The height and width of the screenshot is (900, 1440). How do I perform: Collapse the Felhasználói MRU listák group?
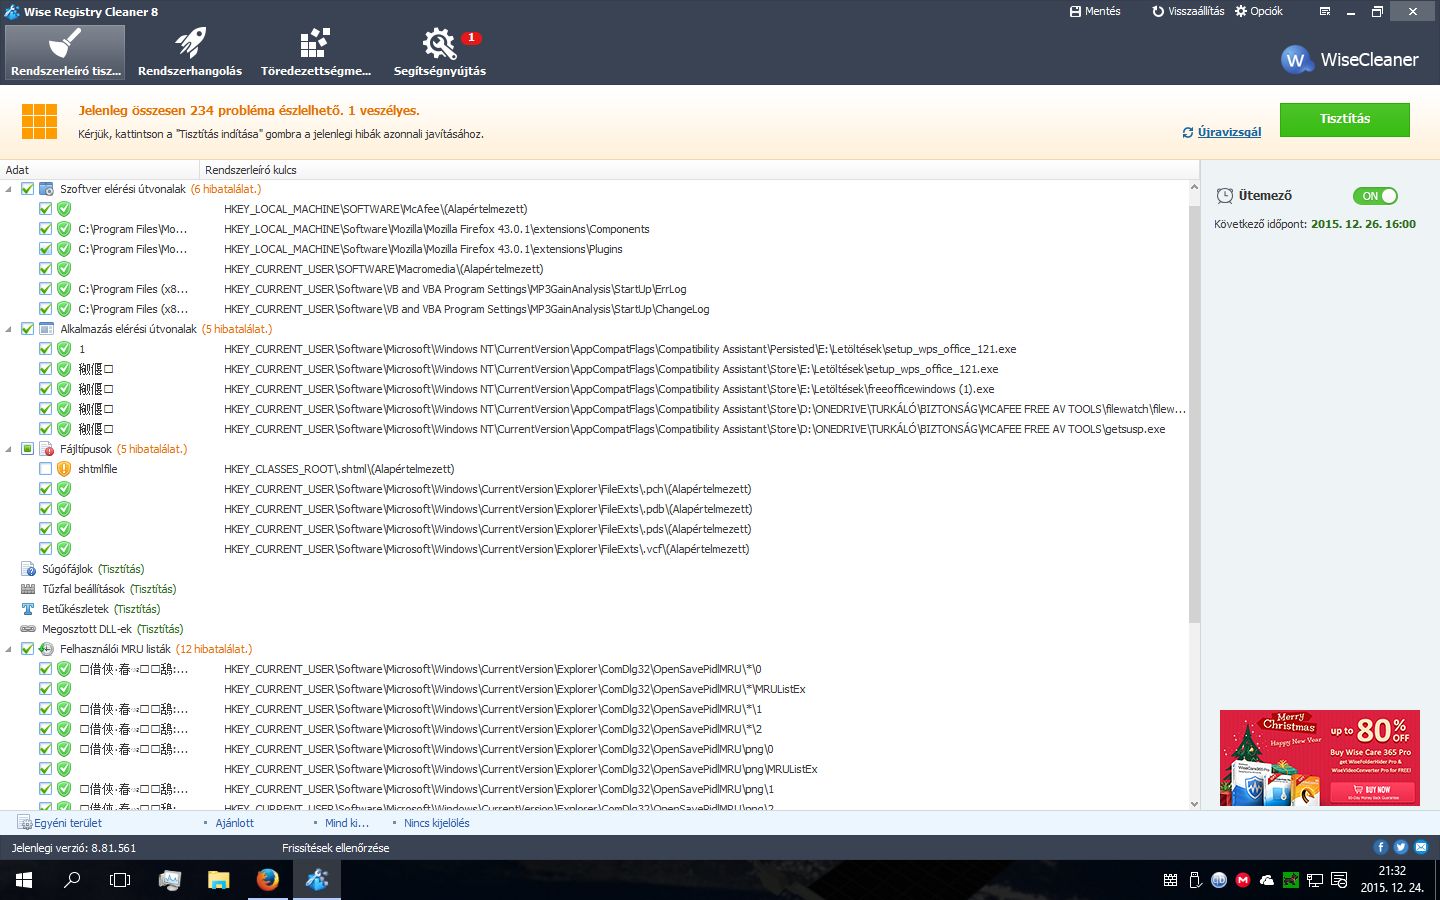9,649
